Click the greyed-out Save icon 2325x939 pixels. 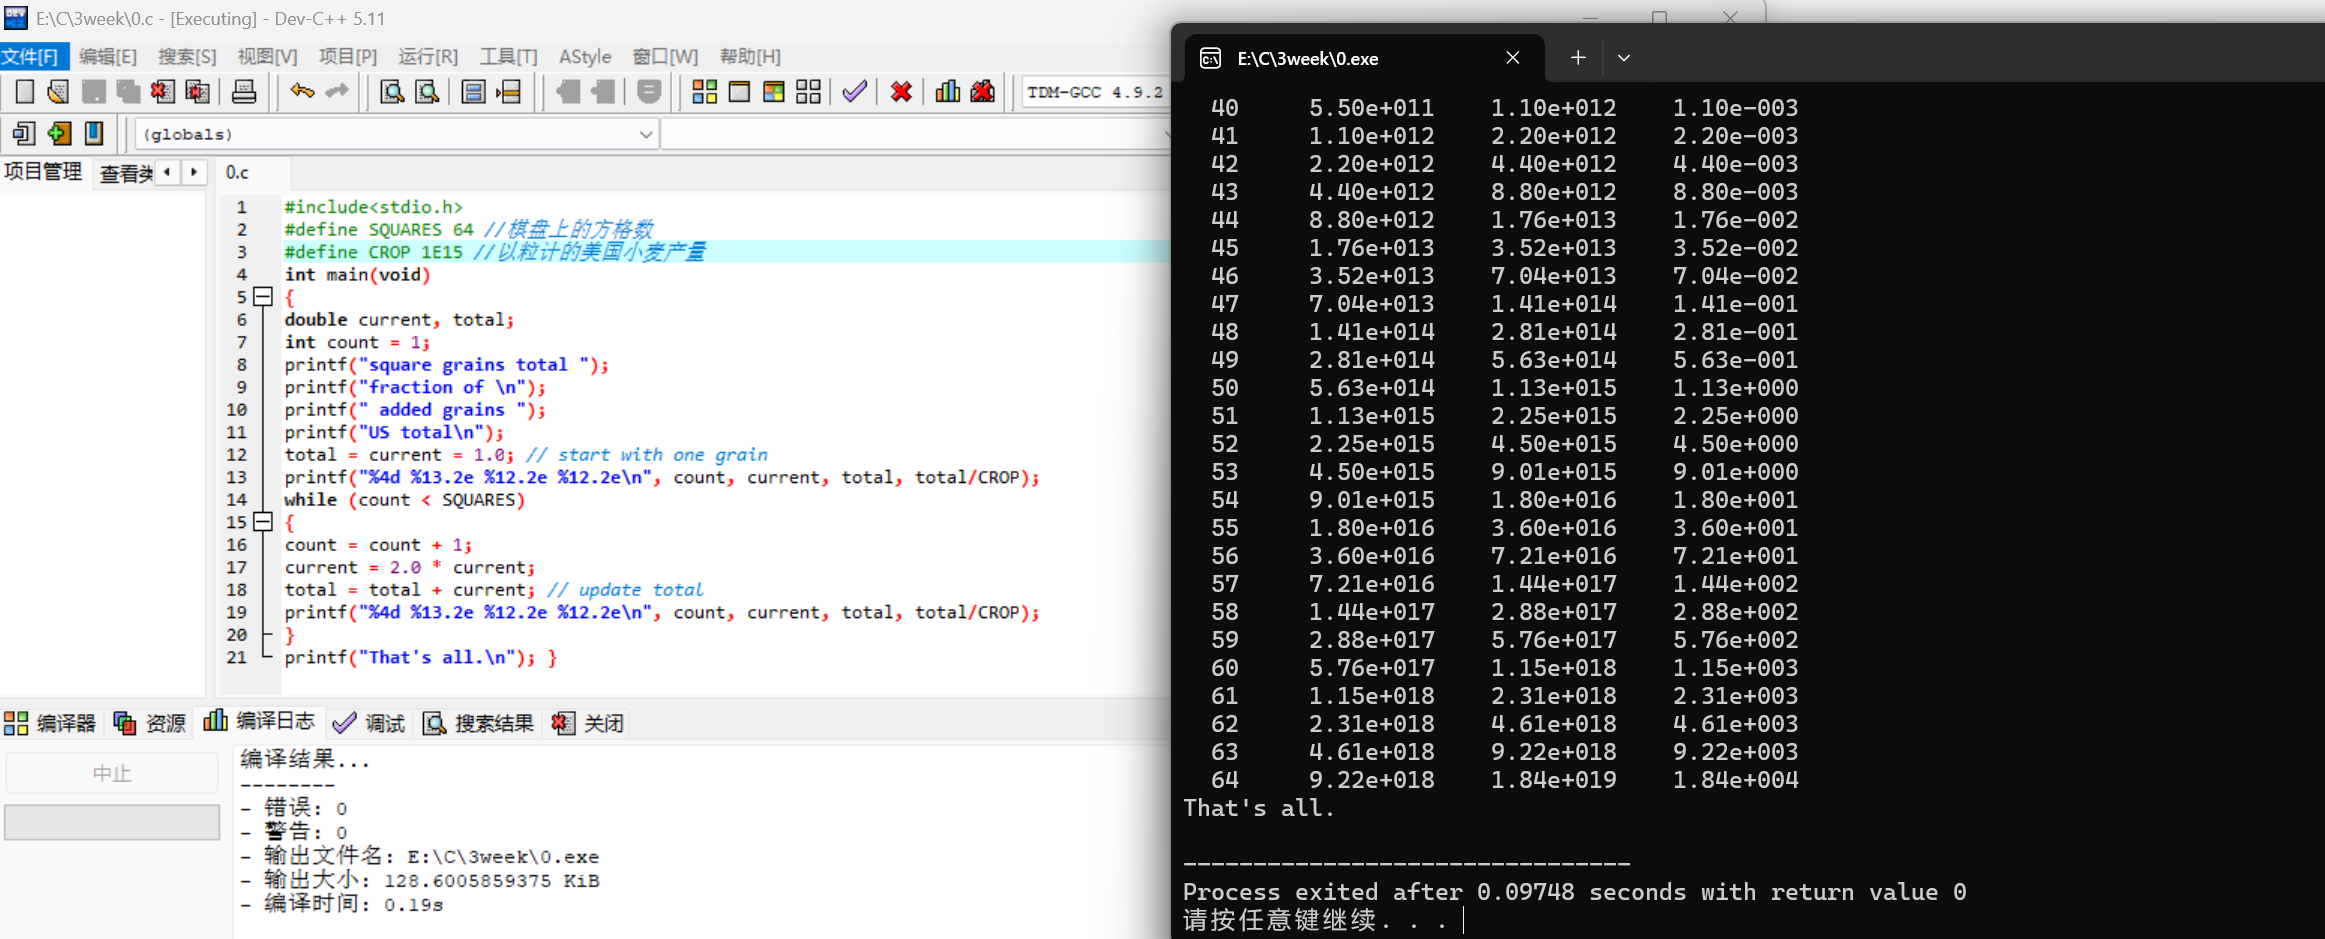click(93, 92)
